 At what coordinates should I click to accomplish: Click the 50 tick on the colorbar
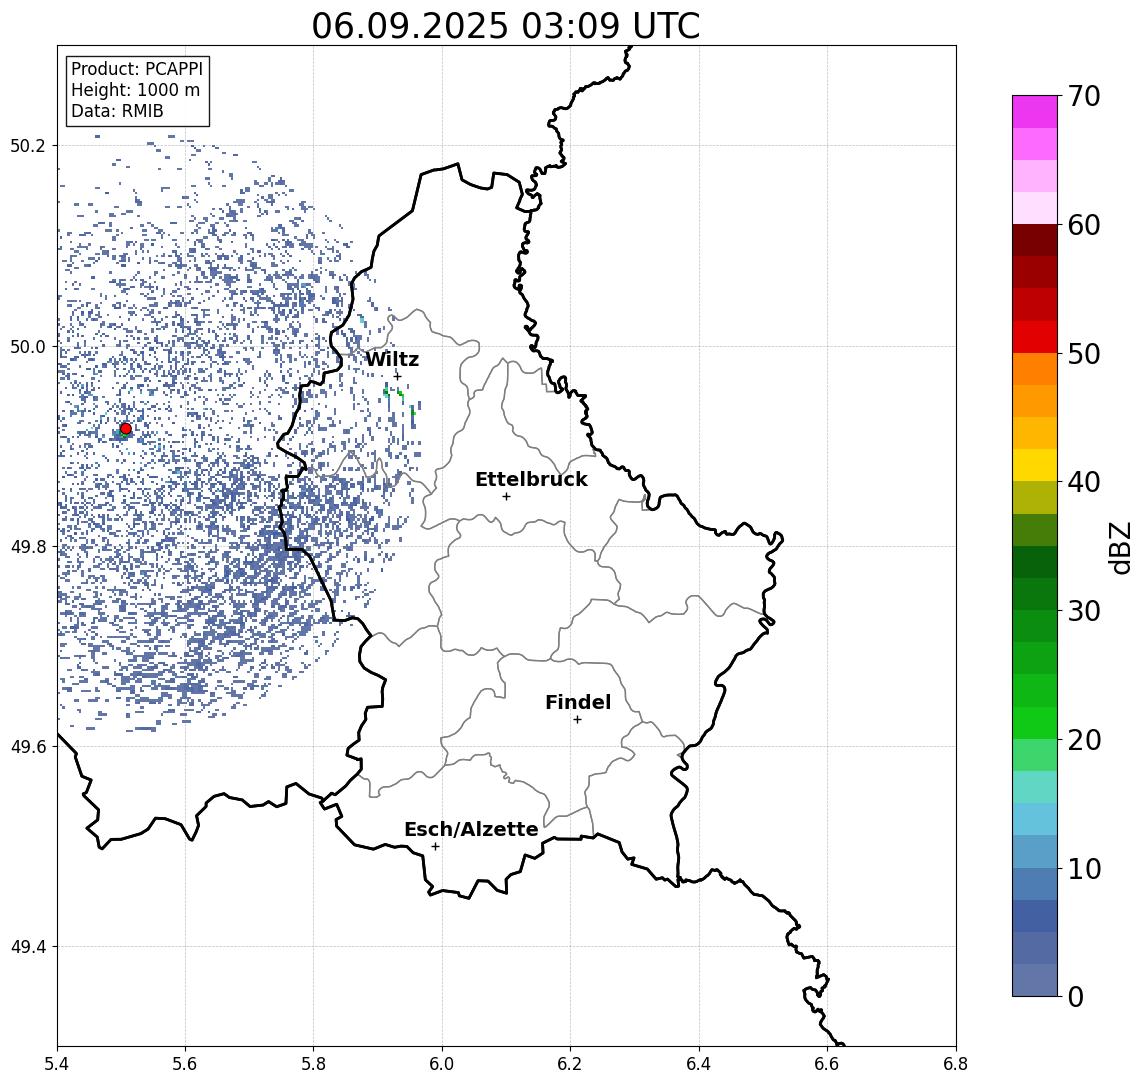[x=1084, y=354]
